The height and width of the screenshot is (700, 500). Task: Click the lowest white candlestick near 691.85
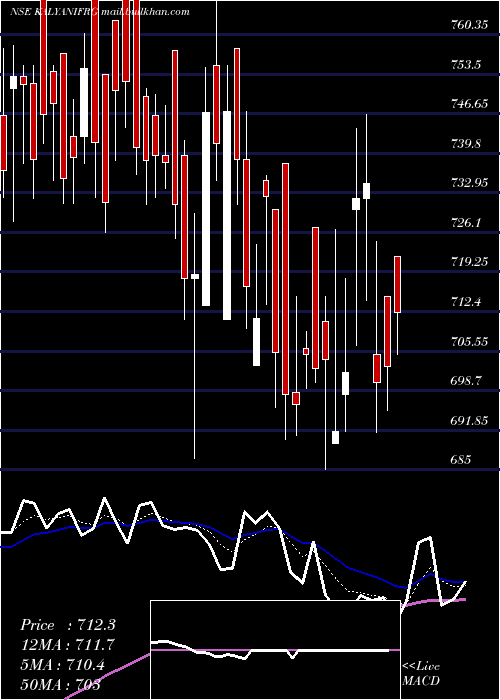coord(335,438)
